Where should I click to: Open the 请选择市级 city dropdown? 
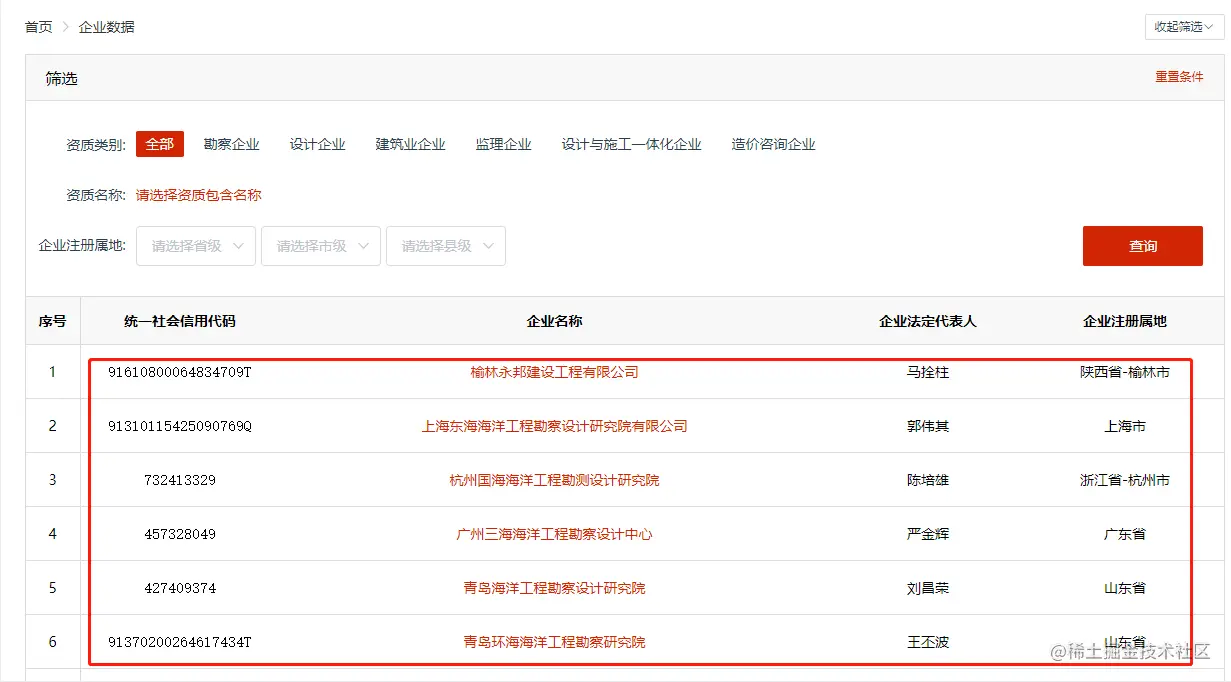(x=321, y=246)
